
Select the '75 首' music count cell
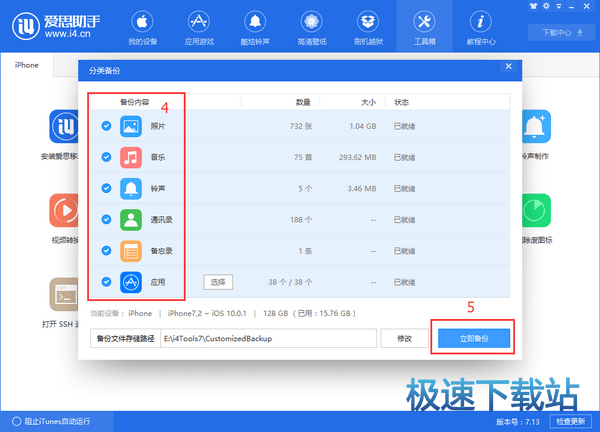303,157
